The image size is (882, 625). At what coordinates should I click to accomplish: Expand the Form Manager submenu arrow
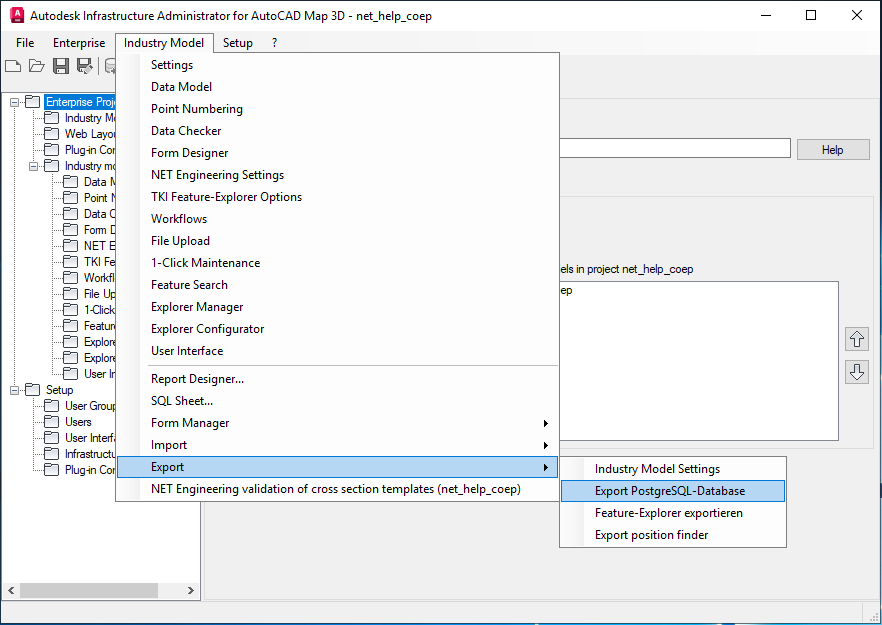pos(545,423)
